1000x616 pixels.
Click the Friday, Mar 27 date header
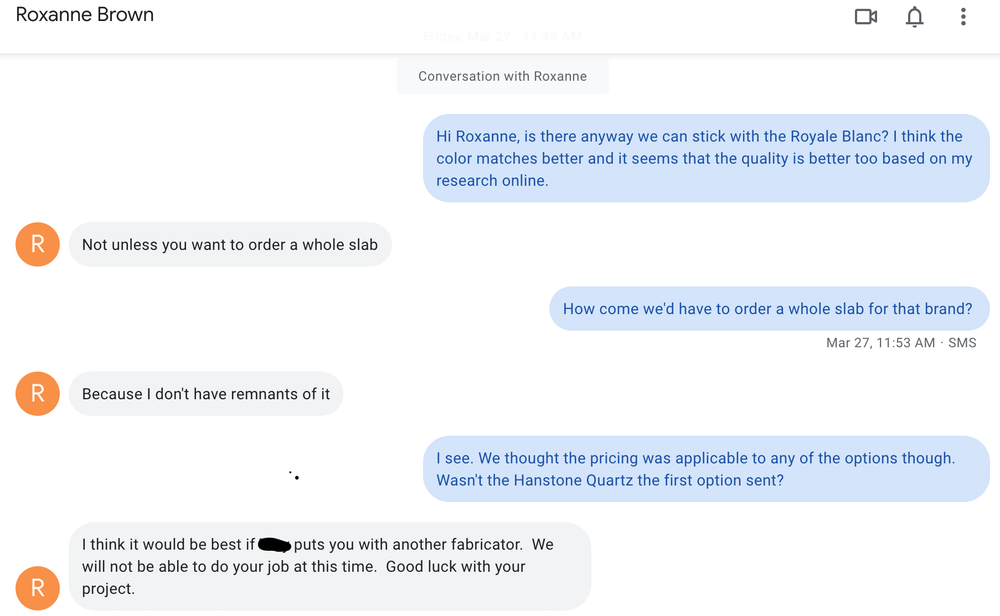click(502, 37)
